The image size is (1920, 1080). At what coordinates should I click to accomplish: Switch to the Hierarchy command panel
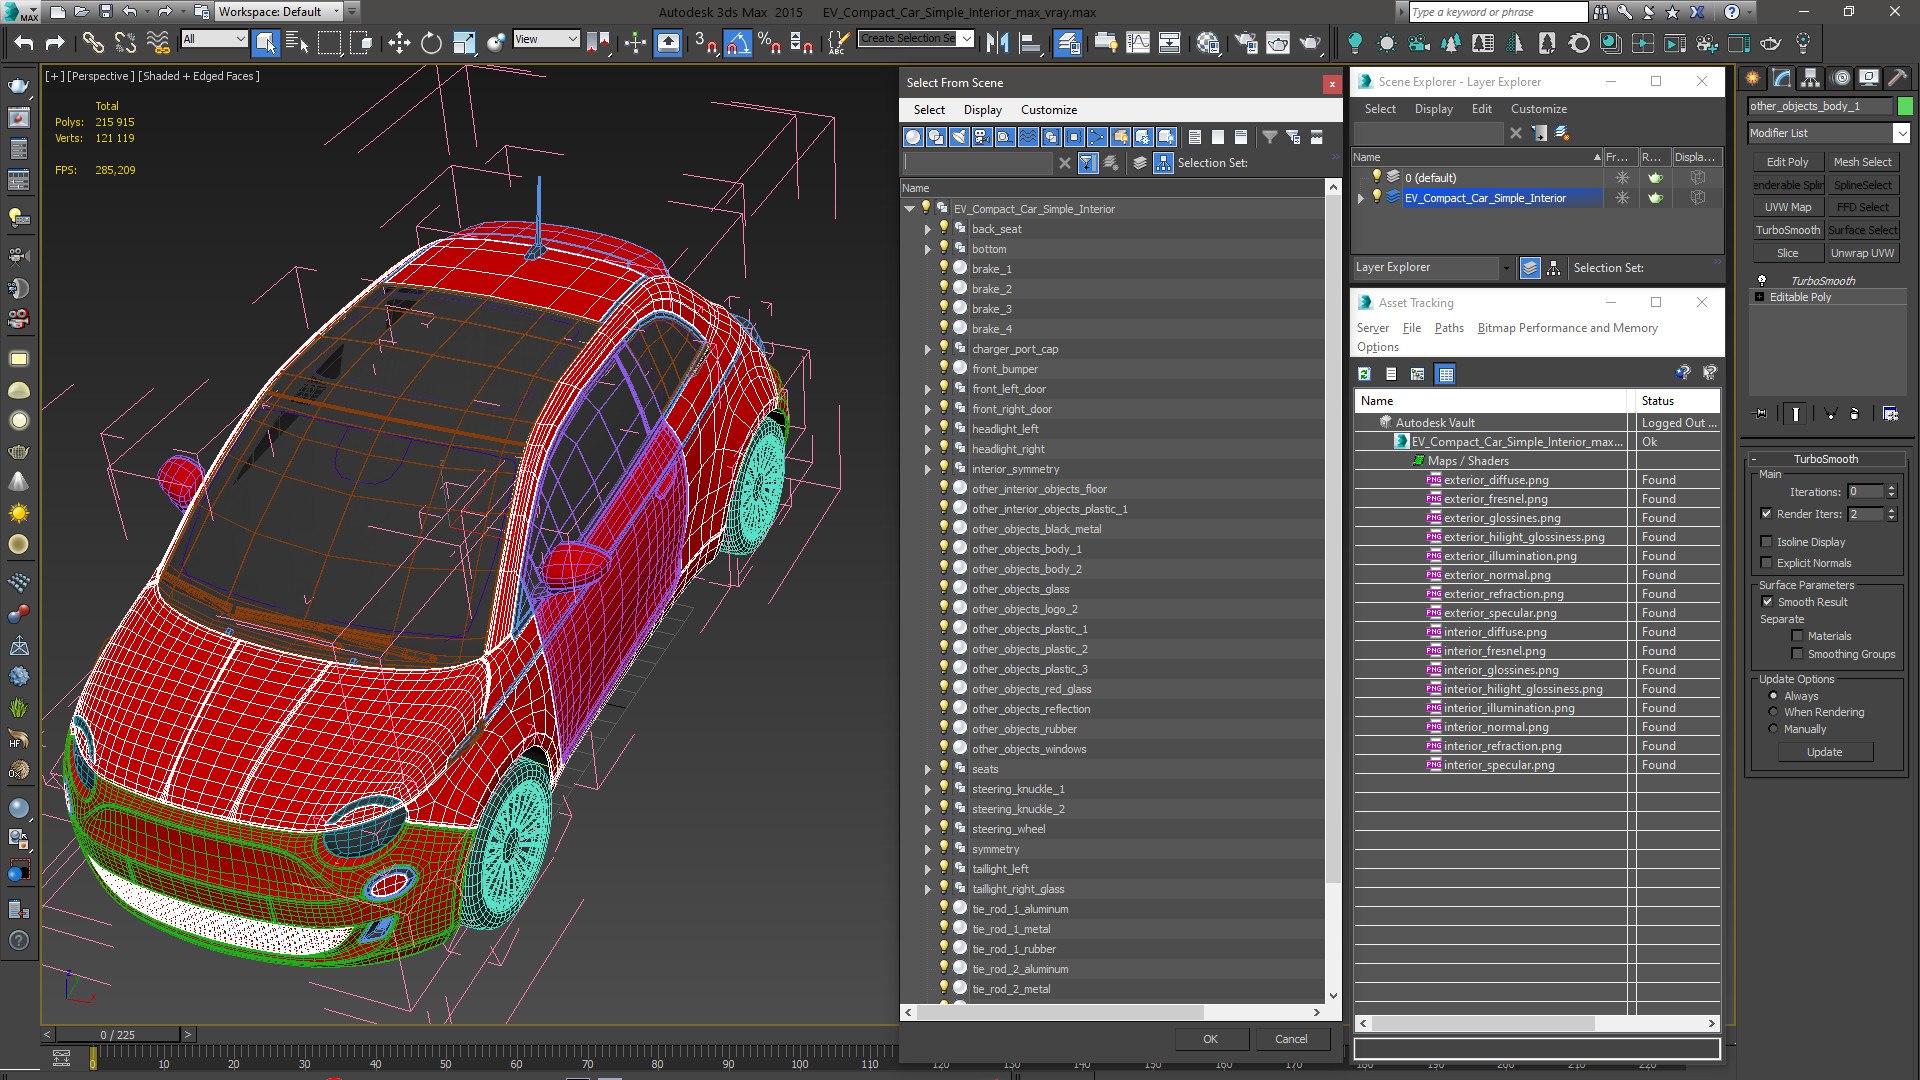(1810, 78)
